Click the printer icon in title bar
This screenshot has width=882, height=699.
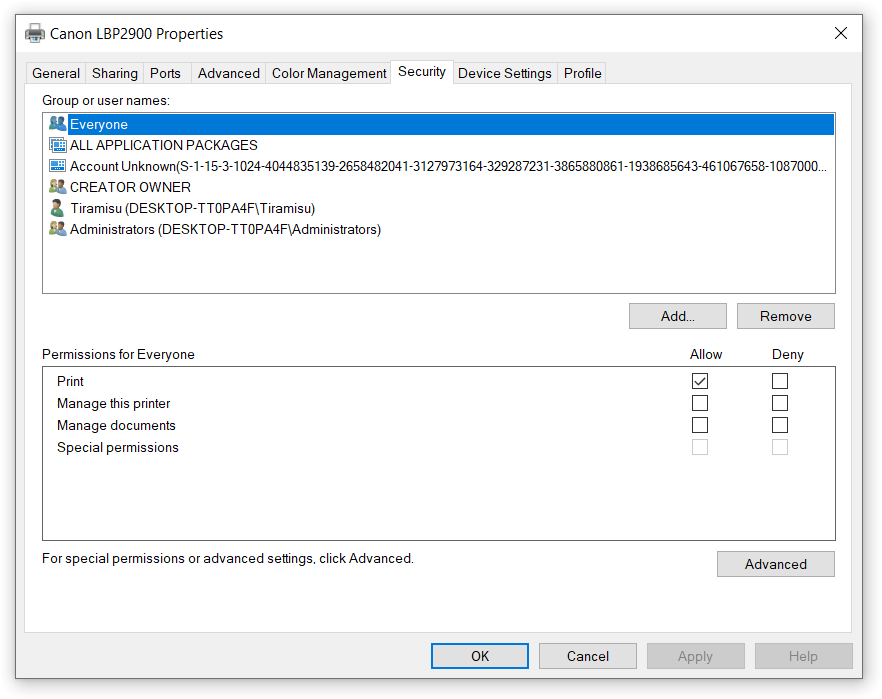(x=35, y=33)
